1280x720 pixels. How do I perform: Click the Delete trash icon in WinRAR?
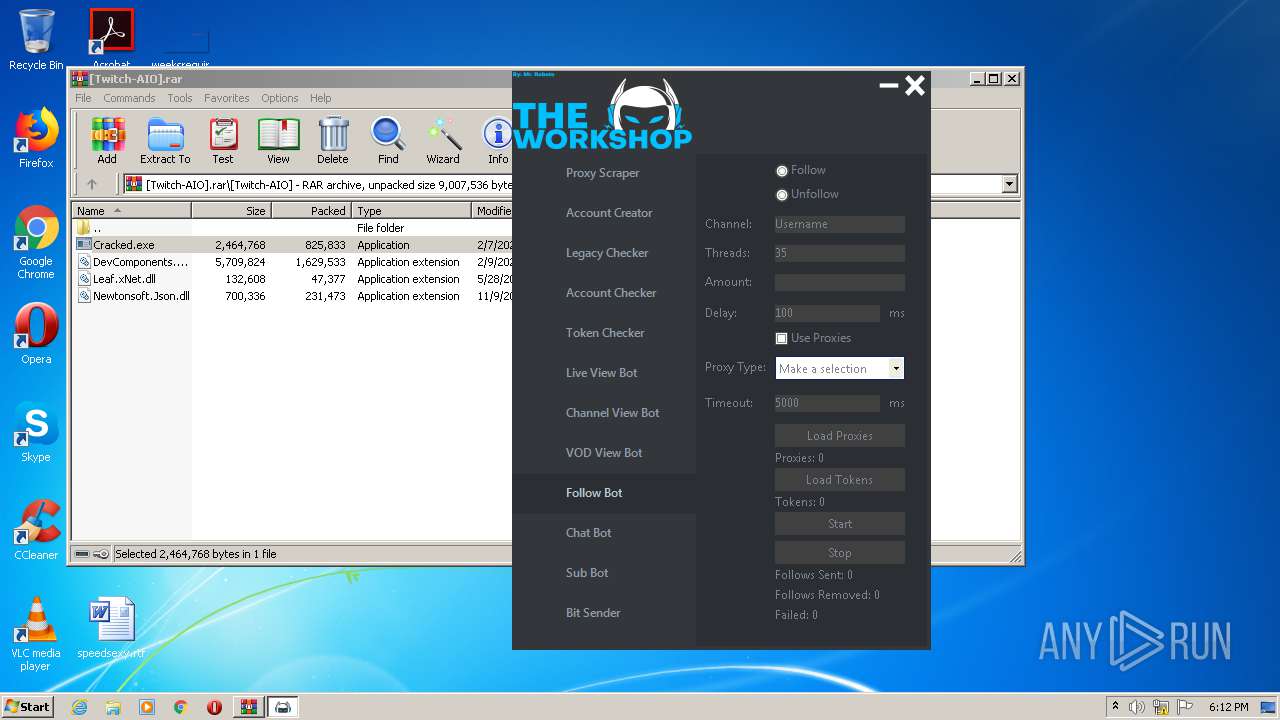(333, 141)
